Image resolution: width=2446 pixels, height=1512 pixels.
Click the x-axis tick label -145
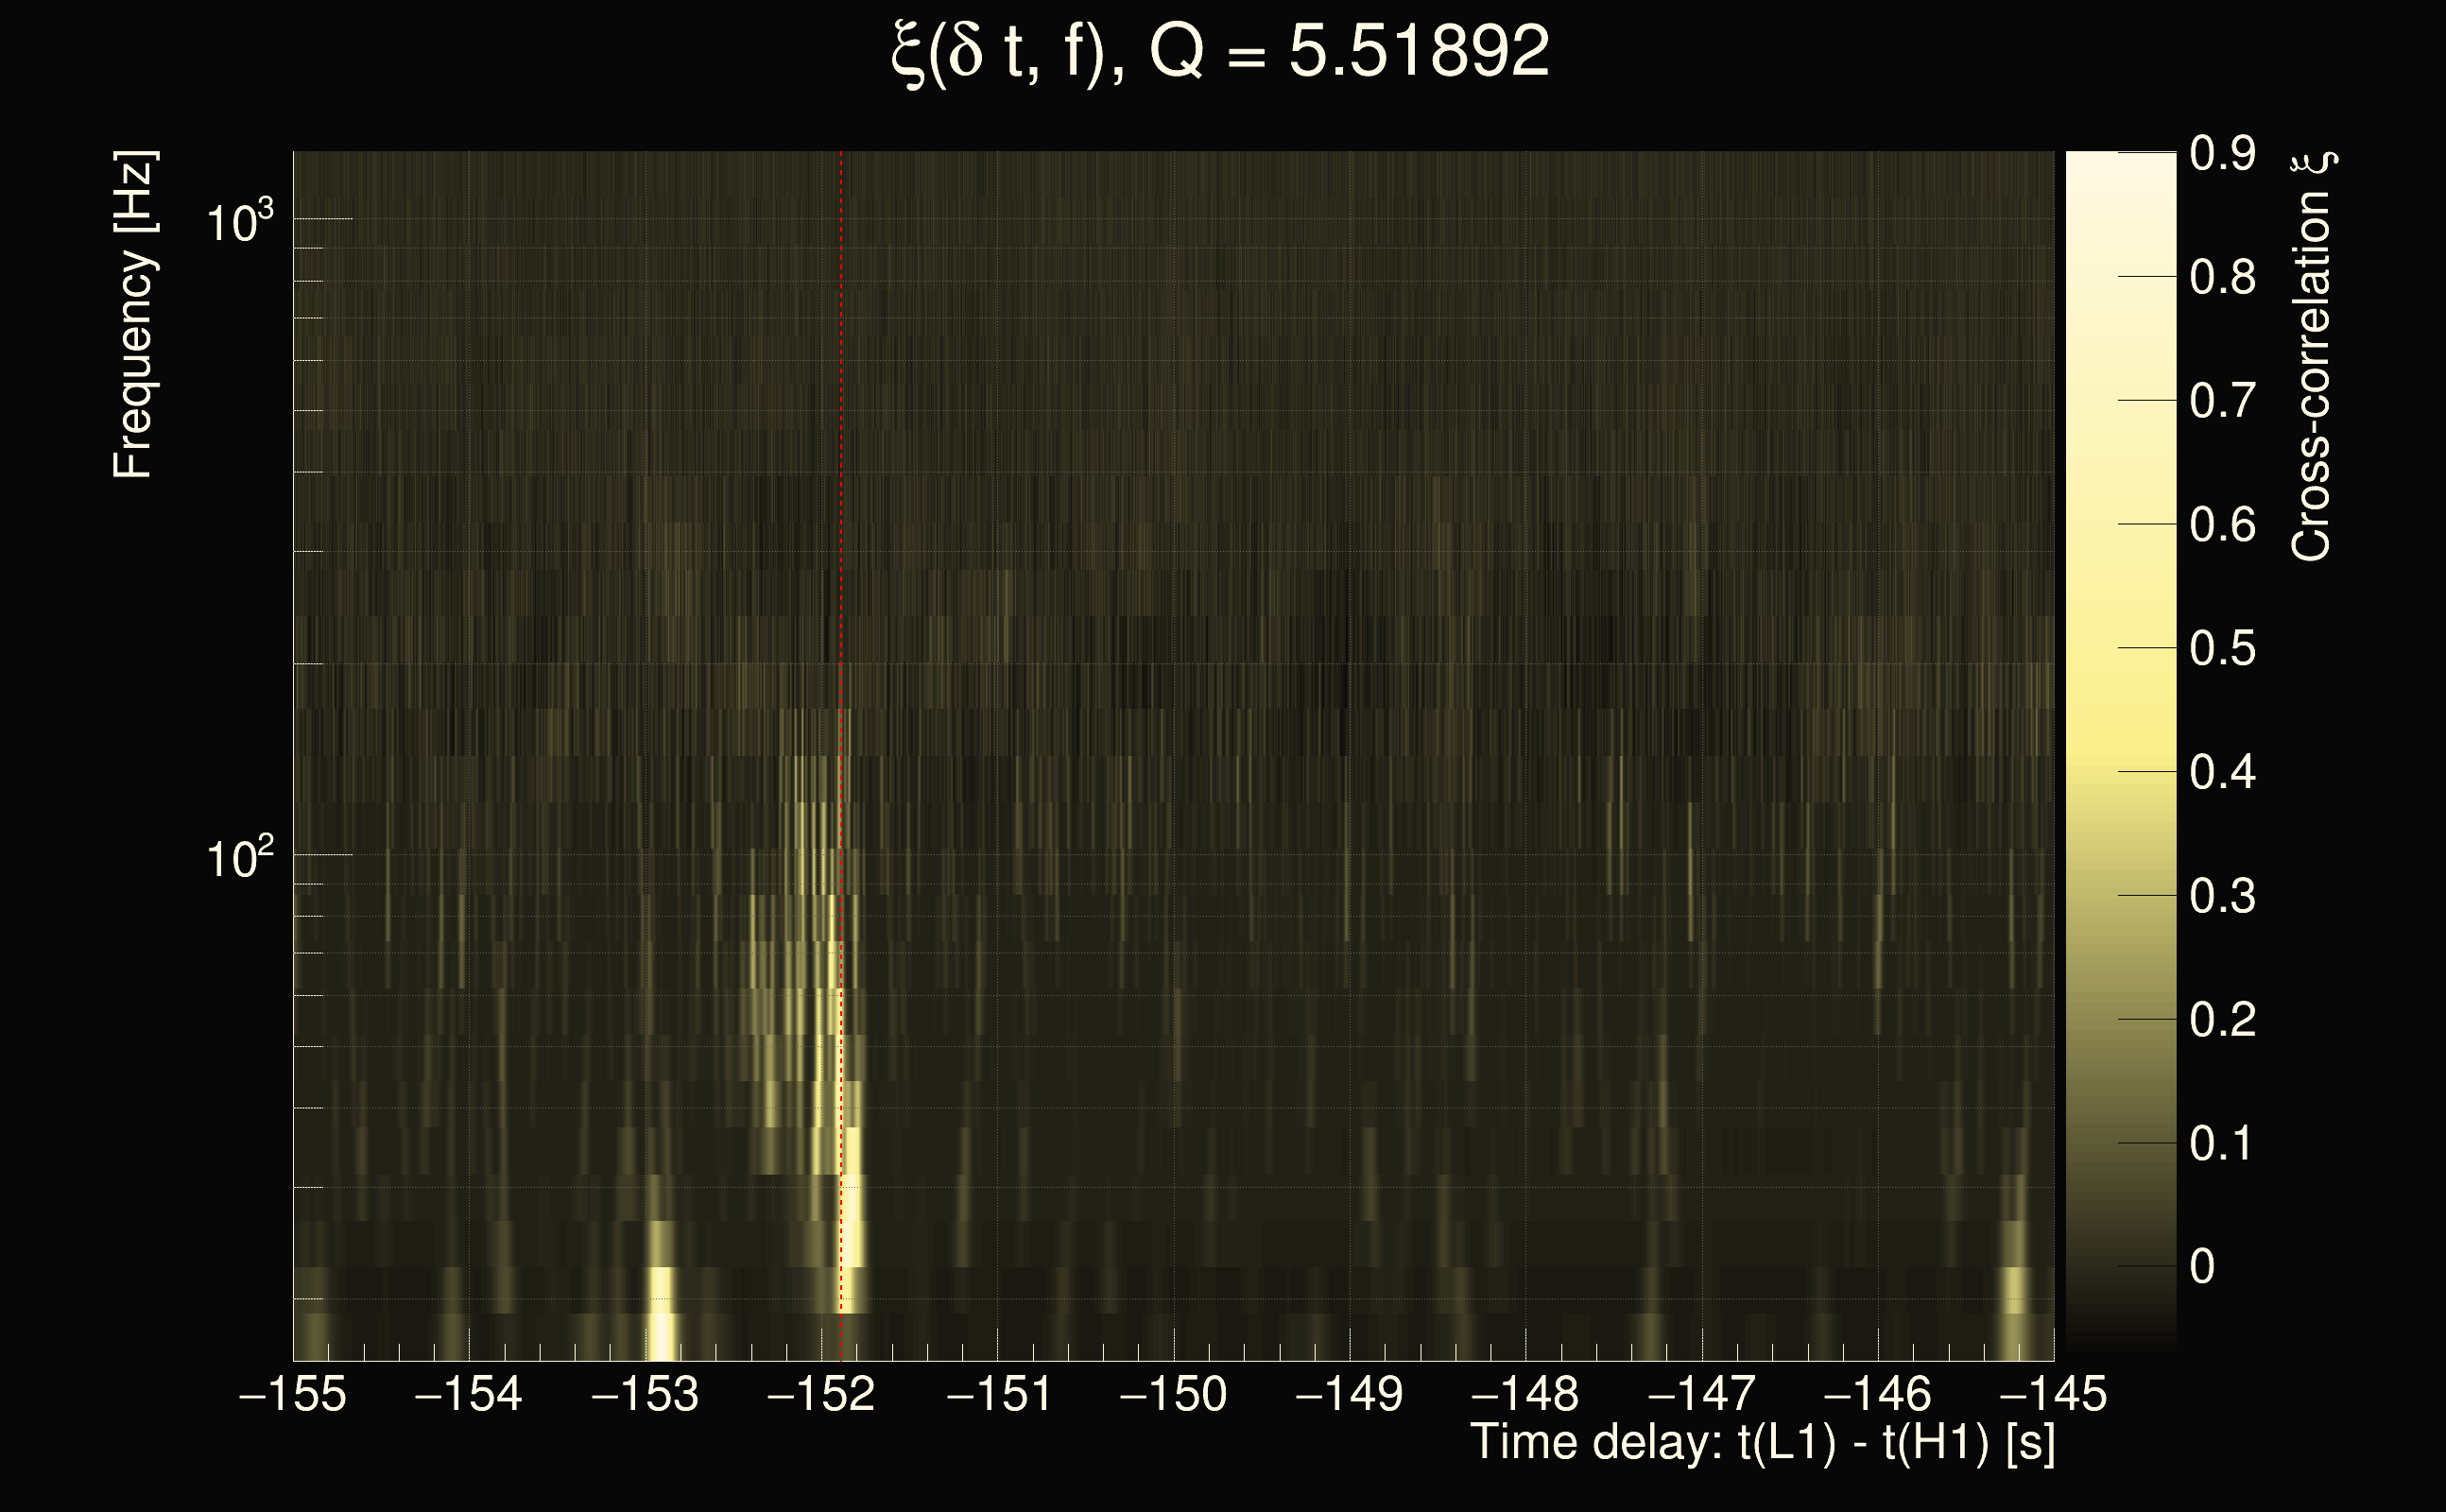(2053, 1394)
